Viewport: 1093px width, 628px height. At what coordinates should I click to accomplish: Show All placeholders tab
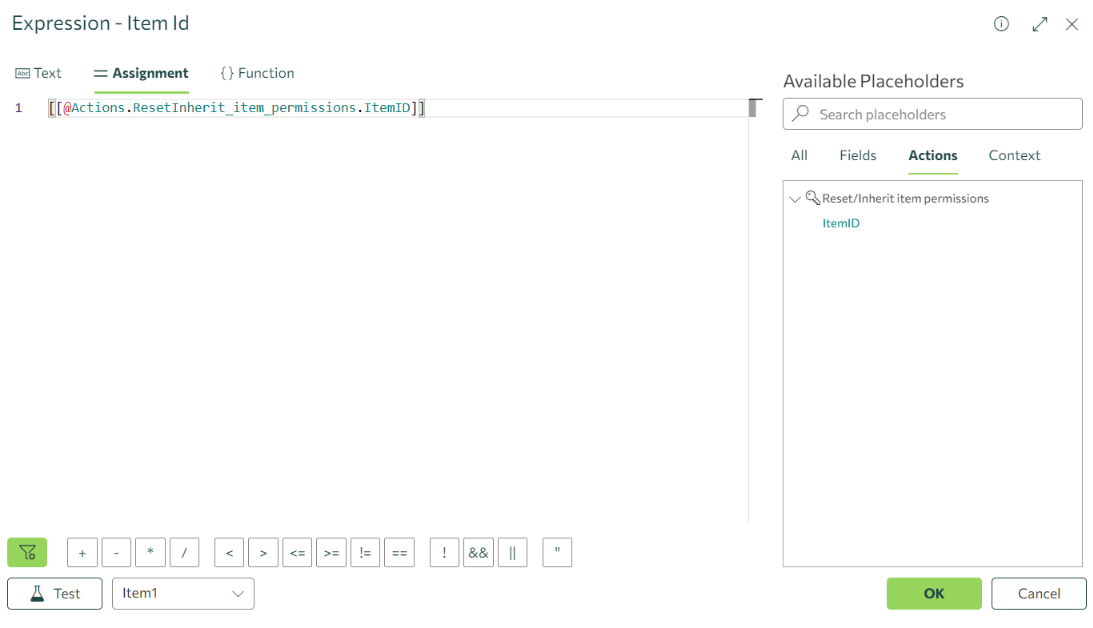click(799, 155)
